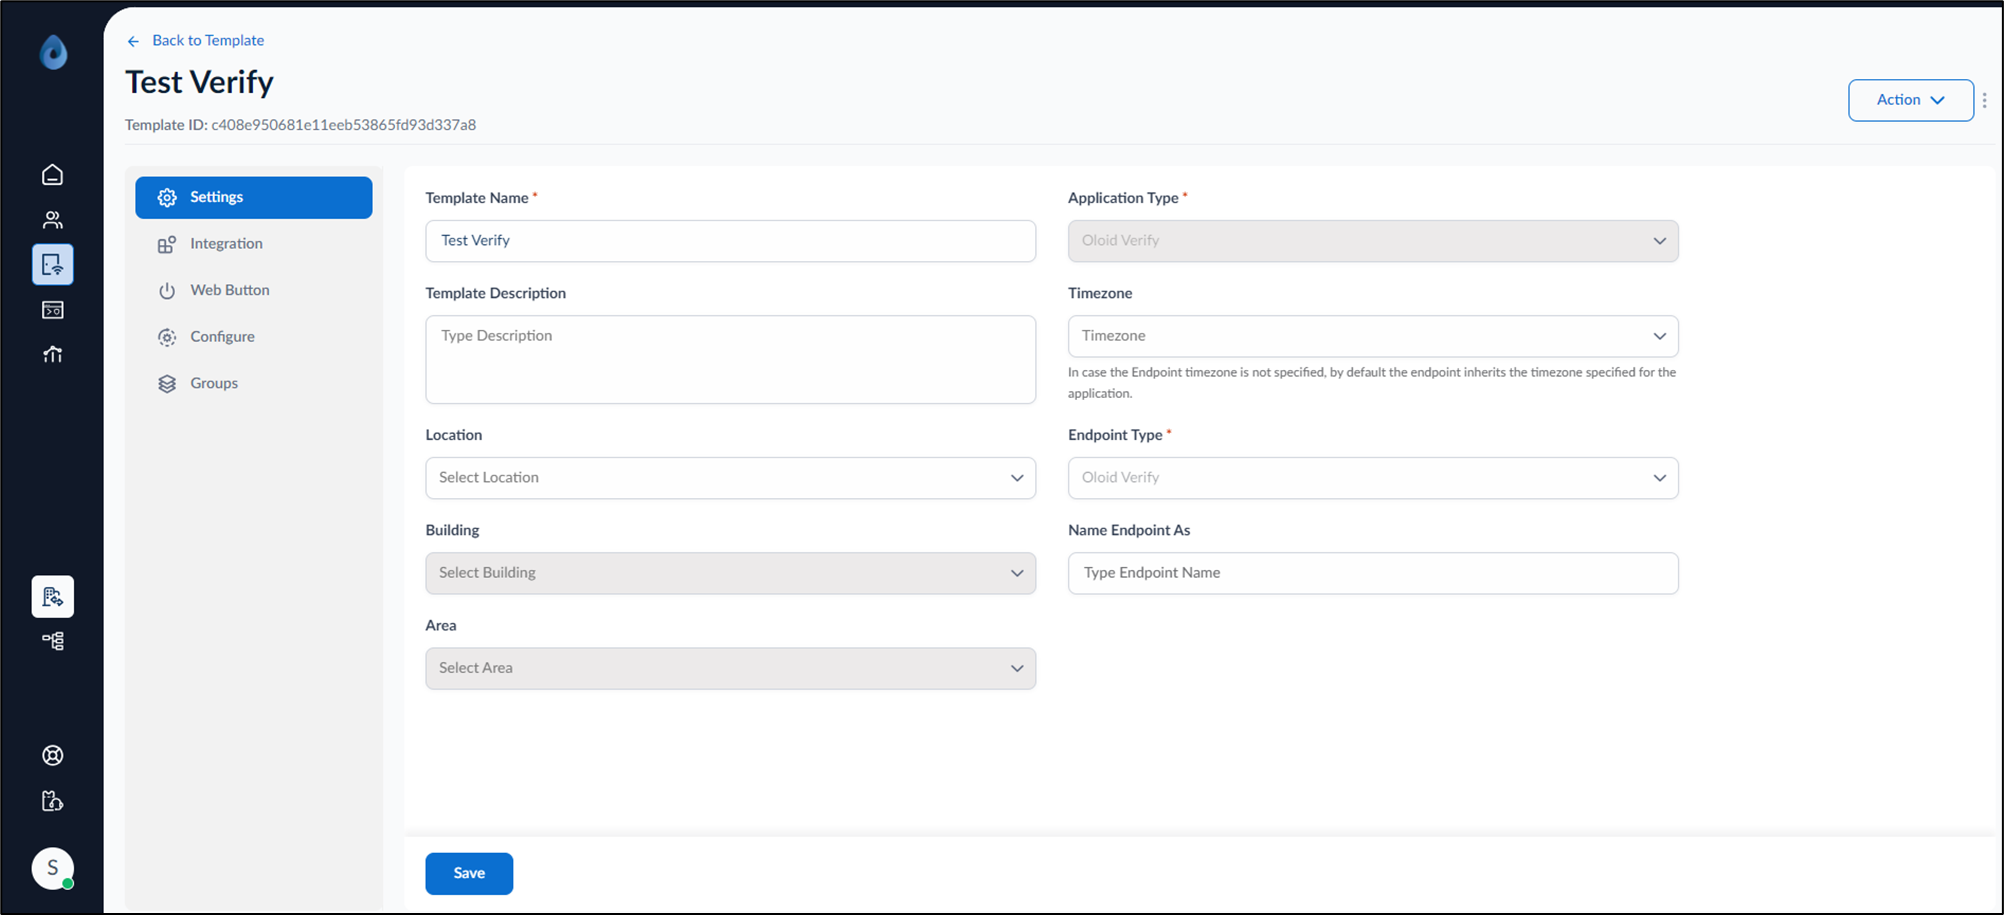
Task: Open the S user avatar
Action: [53, 868]
